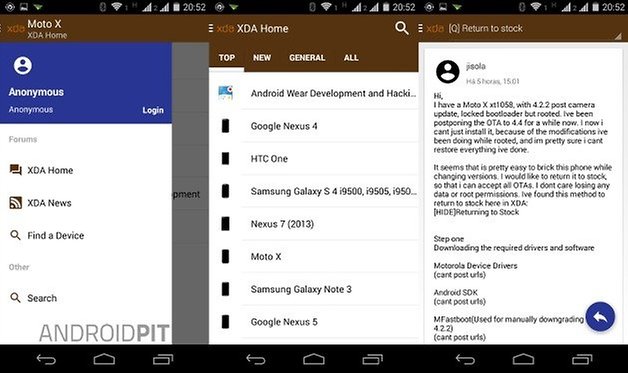Tap Home button in right screen nav bar
Viewport: 628px width, 373px height.
[523, 359]
